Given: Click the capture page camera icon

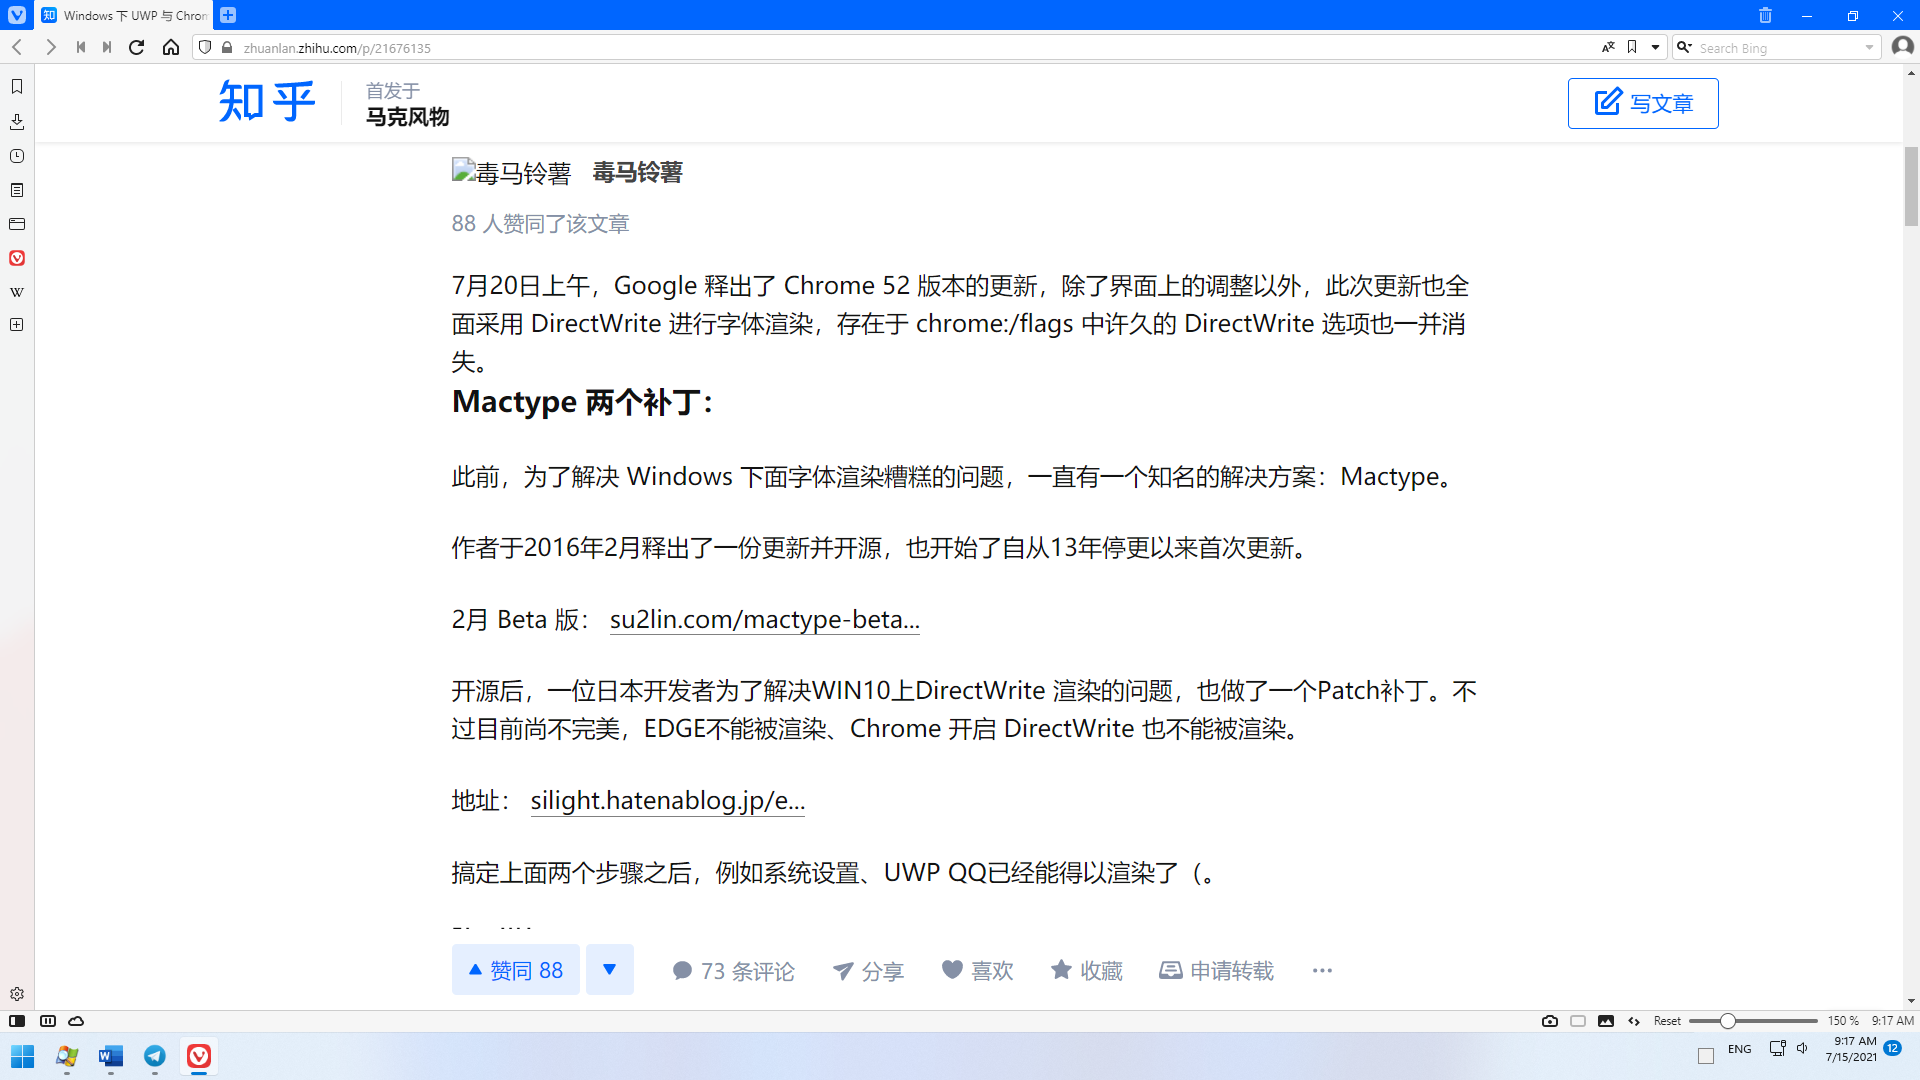Looking at the screenshot, I should 1550,1021.
